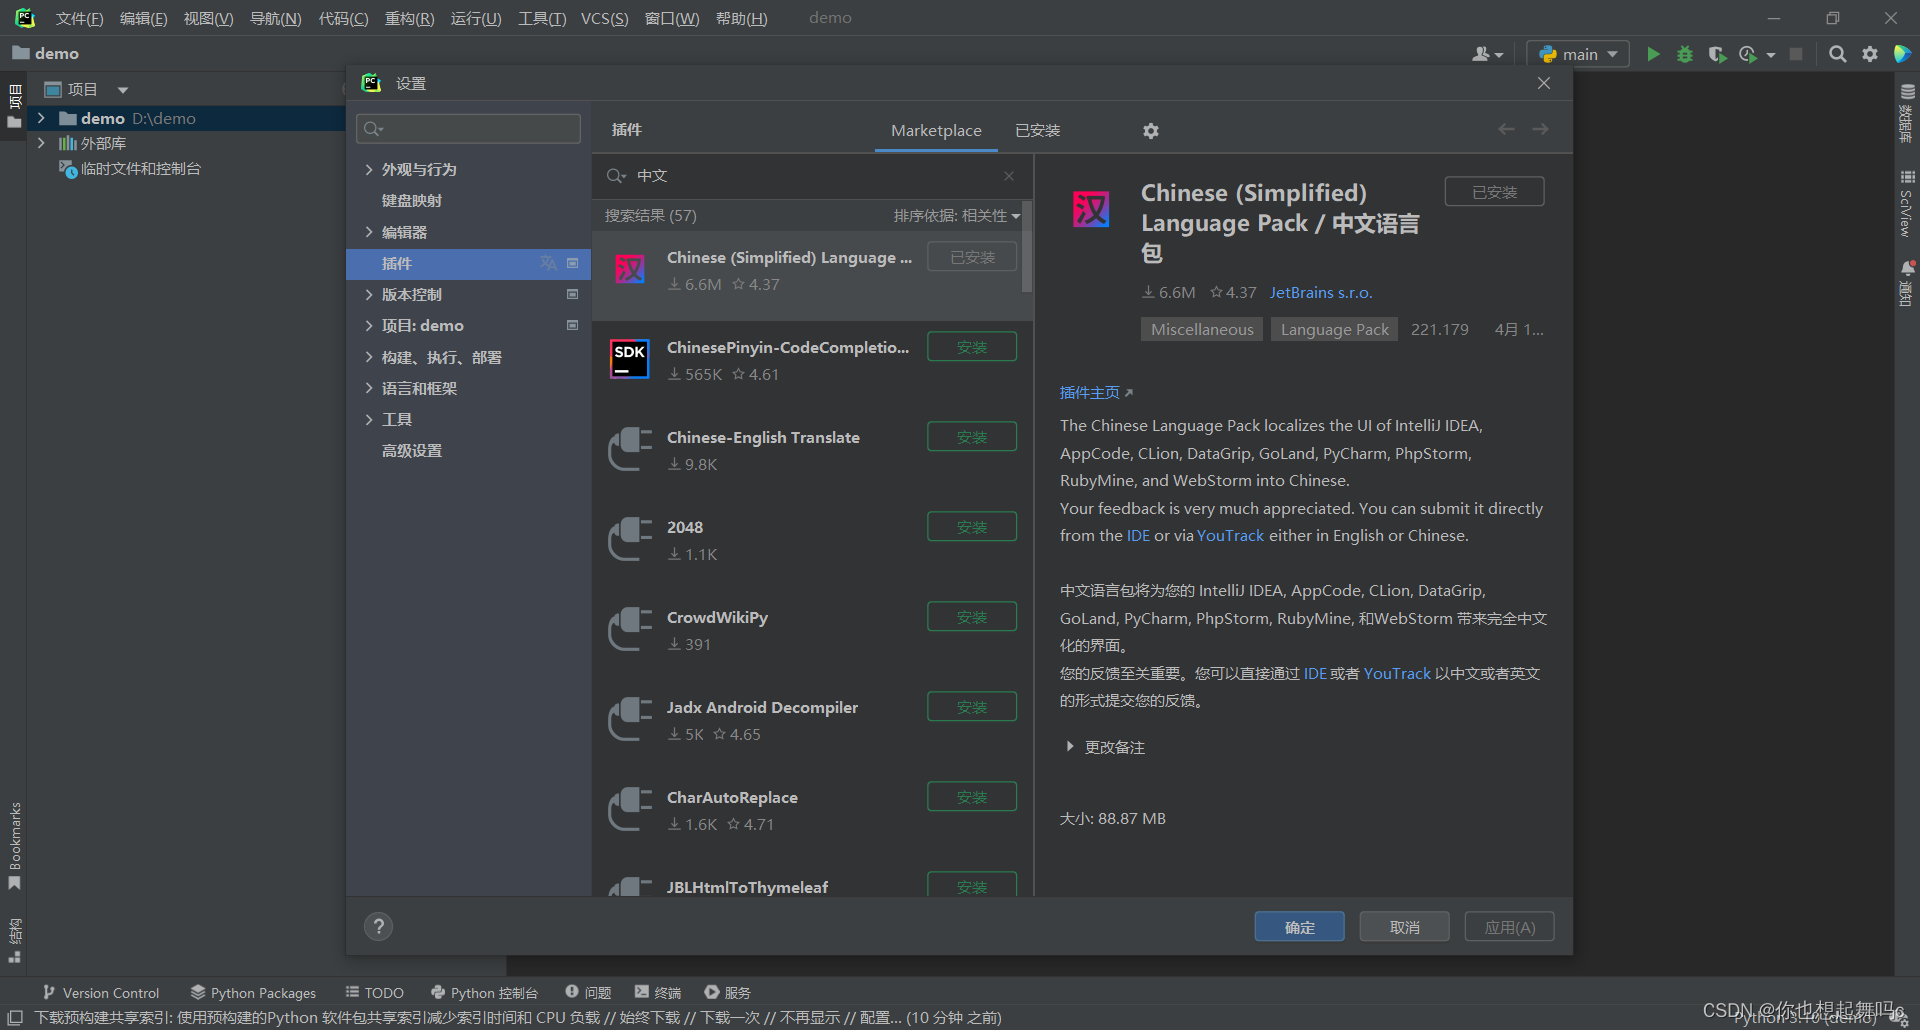Select 键盘映射 settings item
The width and height of the screenshot is (1920, 1030).
click(411, 200)
